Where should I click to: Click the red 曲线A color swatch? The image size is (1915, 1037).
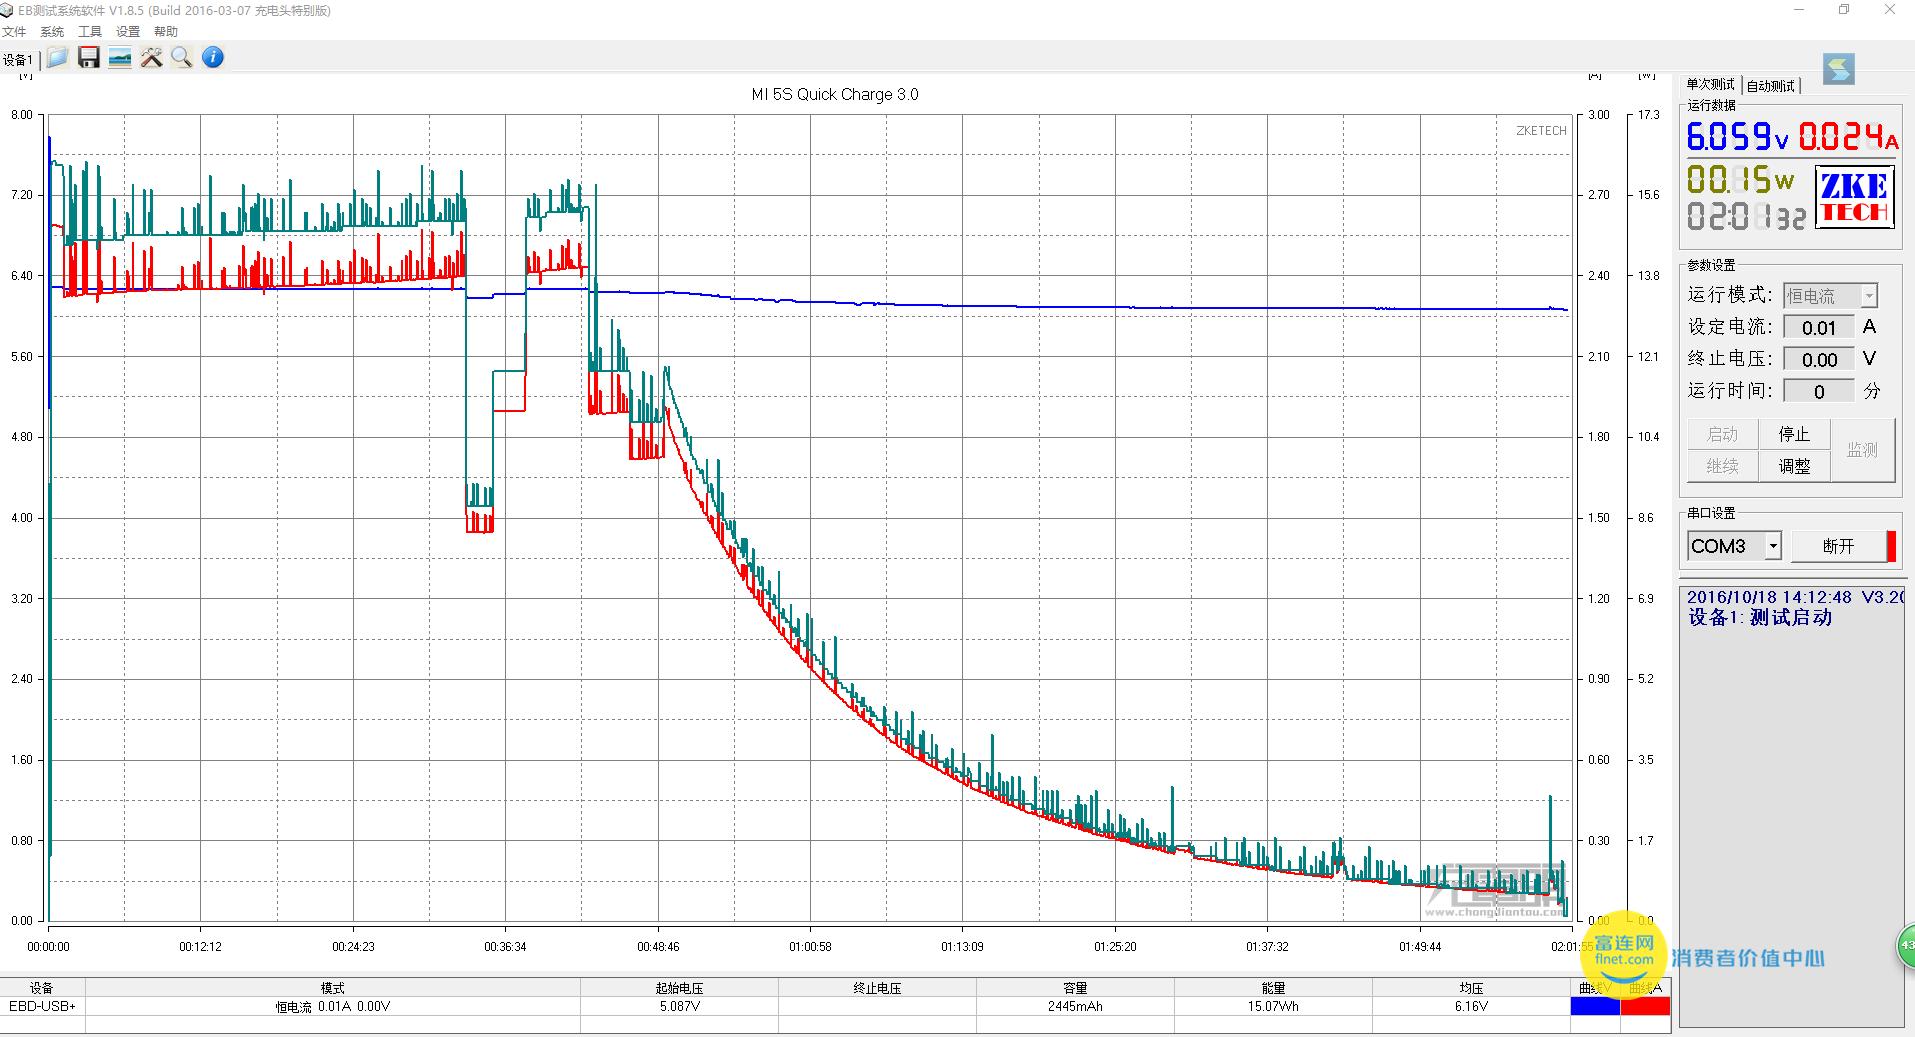coord(1645,1006)
